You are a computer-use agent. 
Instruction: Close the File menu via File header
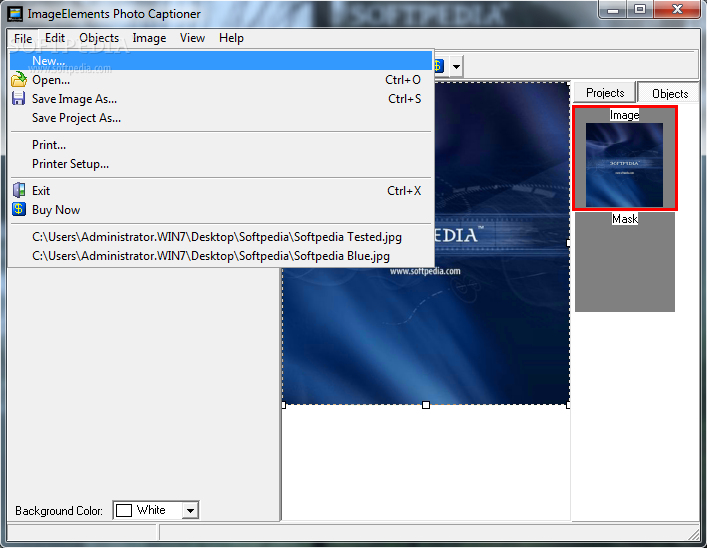[23, 39]
